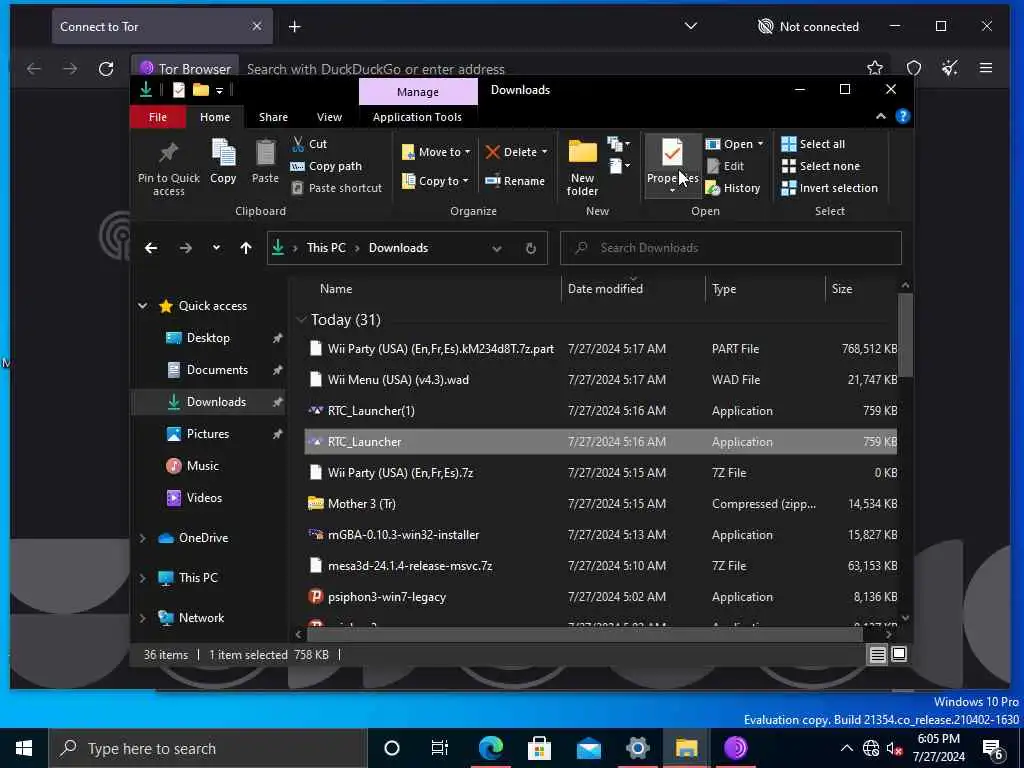Click Explorer help question mark icon
Screen dimensions: 1024x768
point(903,116)
